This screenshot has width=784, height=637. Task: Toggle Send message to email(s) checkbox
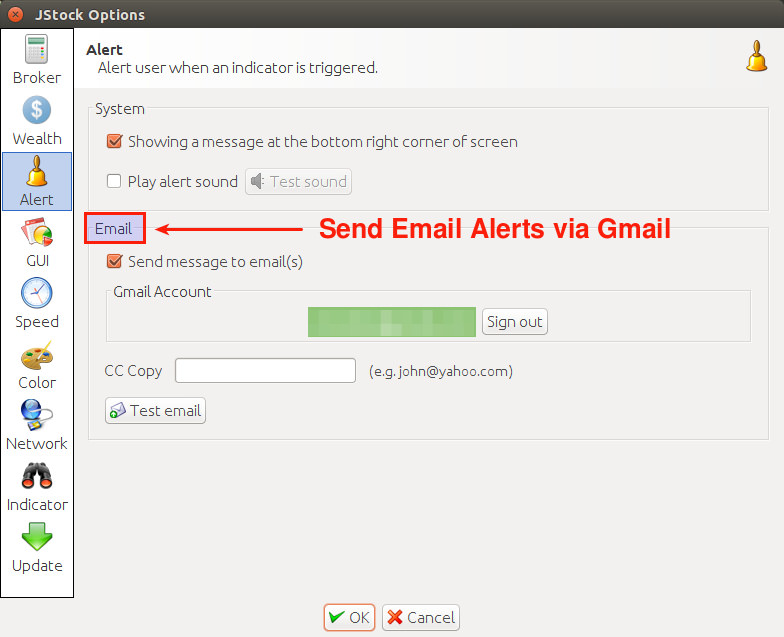click(x=114, y=262)
